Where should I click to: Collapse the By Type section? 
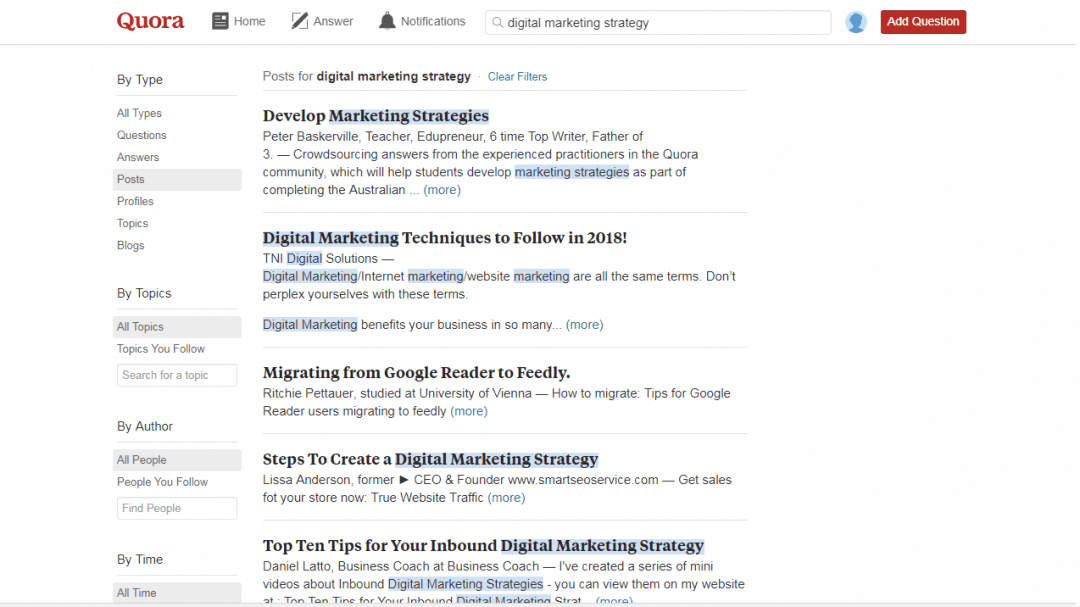(x=138, y=79)
